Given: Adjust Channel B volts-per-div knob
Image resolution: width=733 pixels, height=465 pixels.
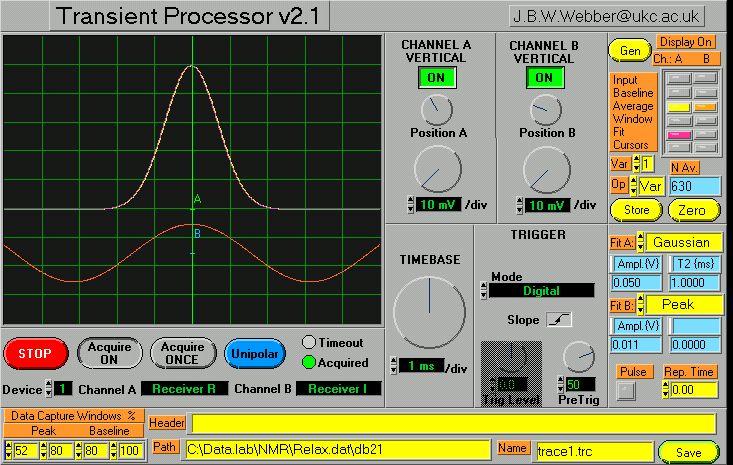Looking at the screenshot, I should pyautogui.click(x=547, y=170).
